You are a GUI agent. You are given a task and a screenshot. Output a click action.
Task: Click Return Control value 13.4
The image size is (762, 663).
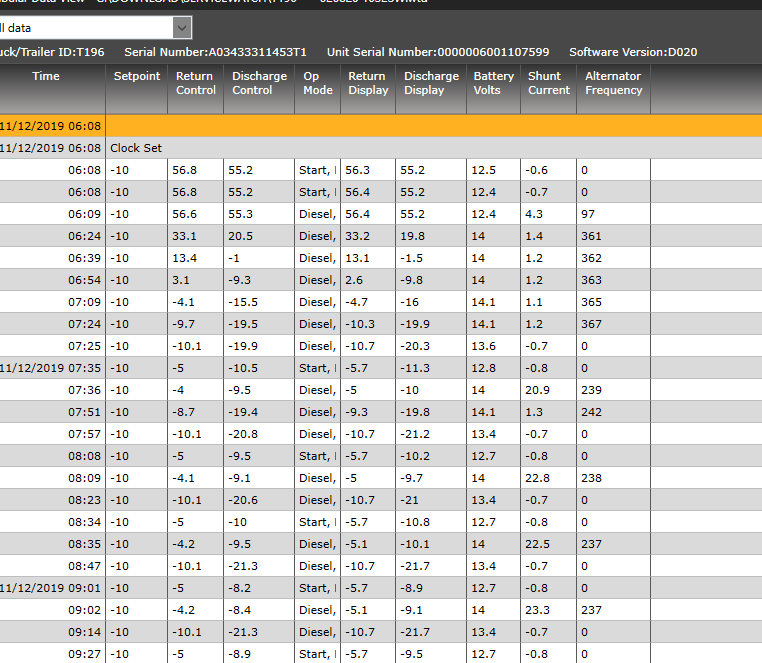184,258
